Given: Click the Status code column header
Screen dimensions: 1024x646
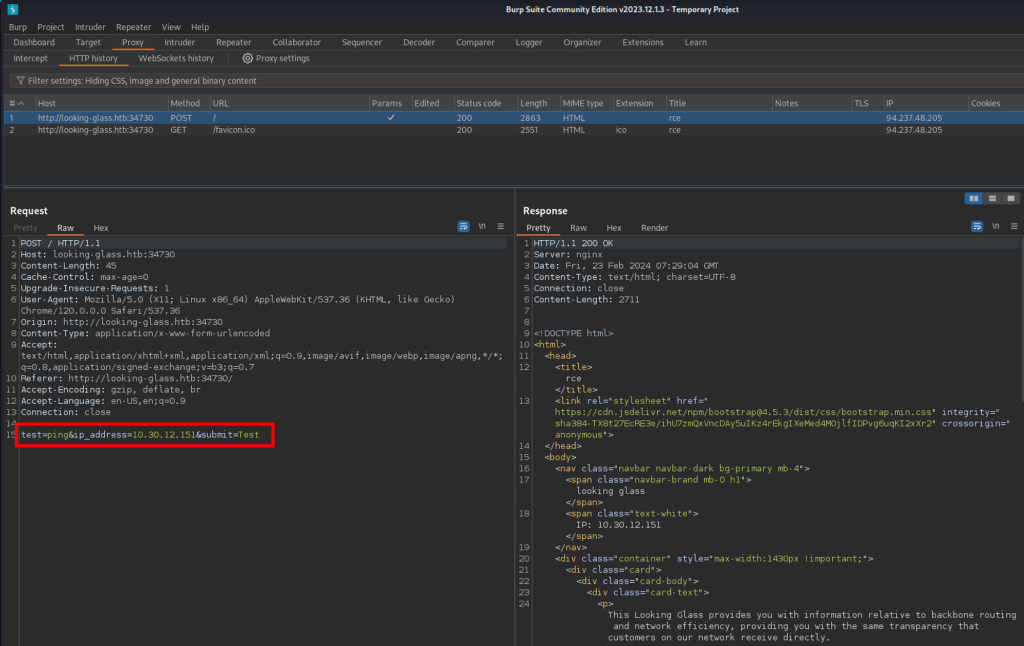Looking at the screenshot, I should [x=479, y=103].
